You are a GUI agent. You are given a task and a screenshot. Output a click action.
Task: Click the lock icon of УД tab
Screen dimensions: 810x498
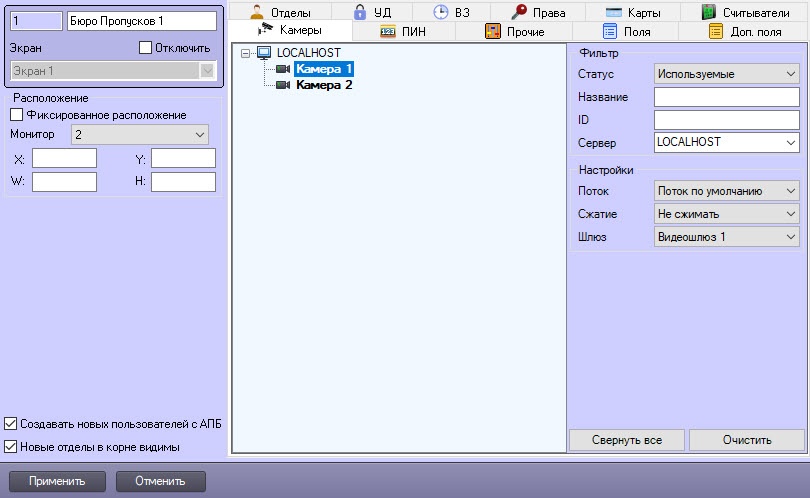pos(360,13)
